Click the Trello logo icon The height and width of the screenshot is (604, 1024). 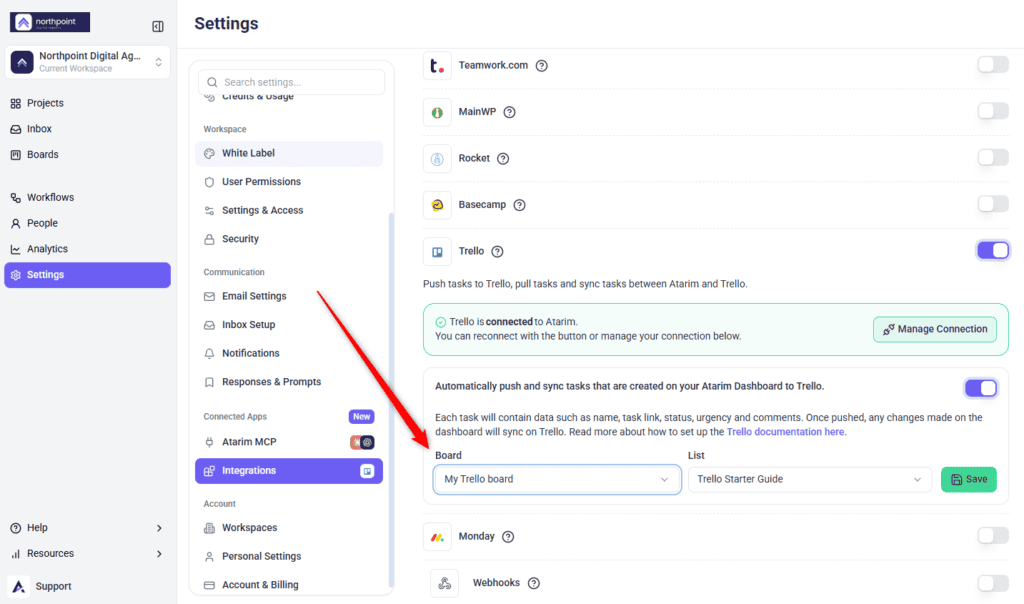(437, 251)
